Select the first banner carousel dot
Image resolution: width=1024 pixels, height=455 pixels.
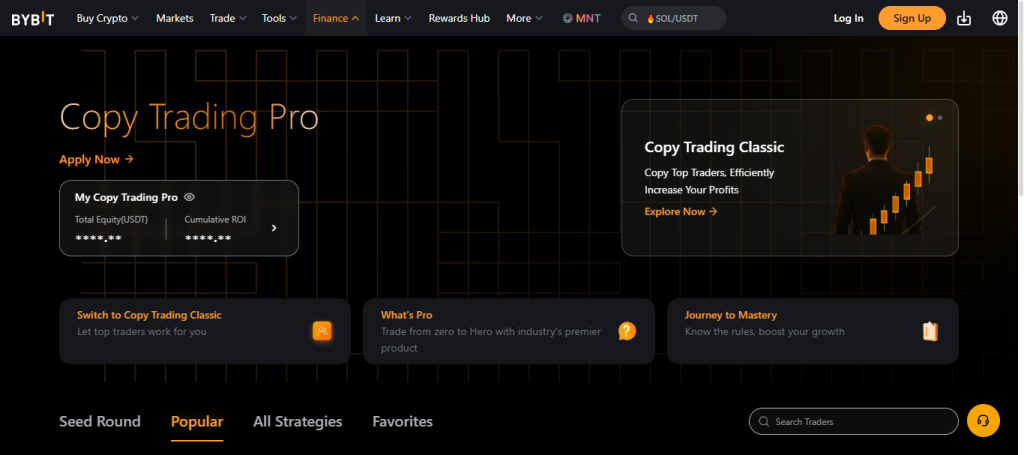pyautogui.click(x=929, y=118)
